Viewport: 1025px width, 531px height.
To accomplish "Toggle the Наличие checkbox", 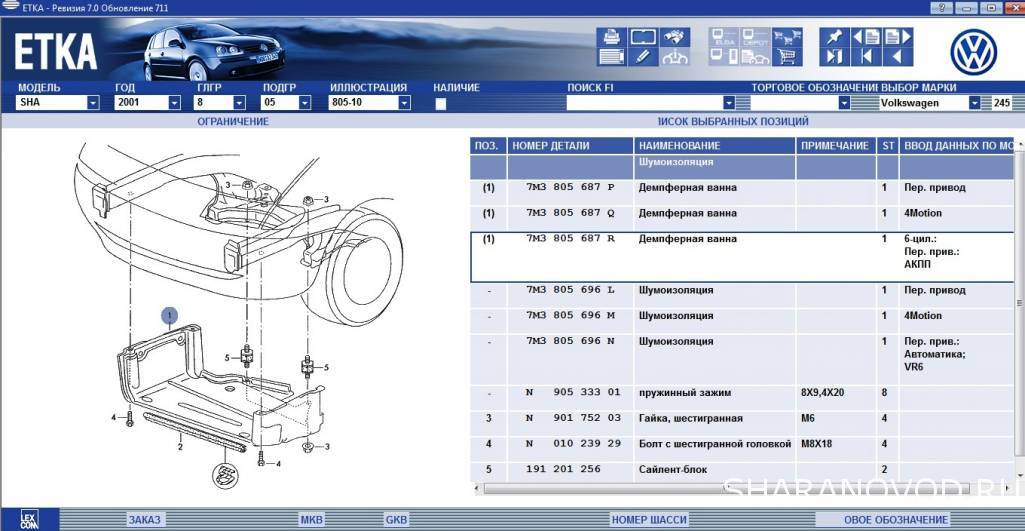I will click(440, 103).
